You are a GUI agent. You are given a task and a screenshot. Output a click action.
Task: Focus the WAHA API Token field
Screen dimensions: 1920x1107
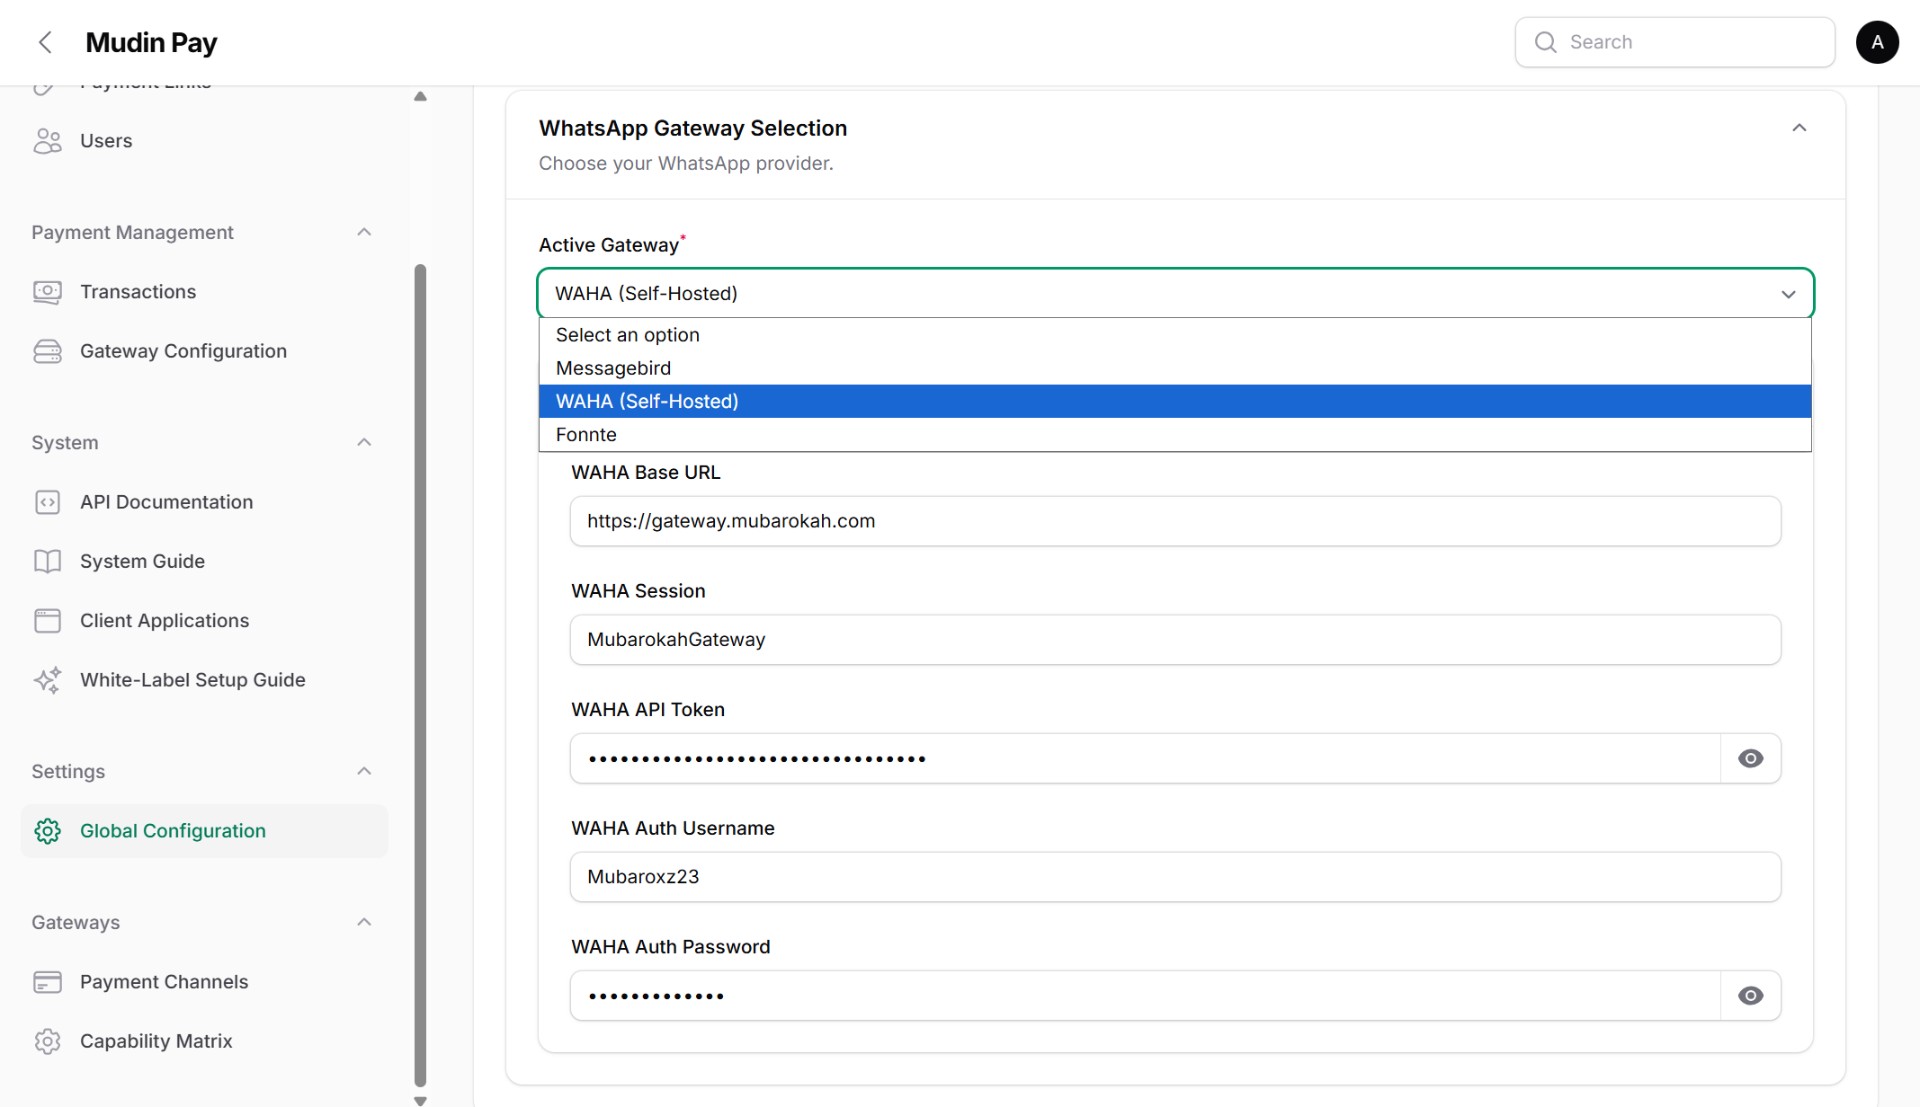1145,758
